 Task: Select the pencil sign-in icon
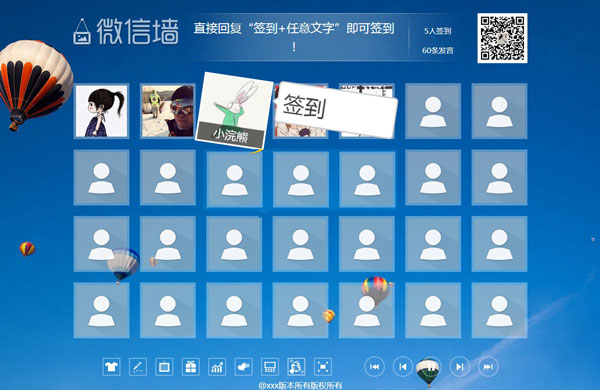pos(138,367)
